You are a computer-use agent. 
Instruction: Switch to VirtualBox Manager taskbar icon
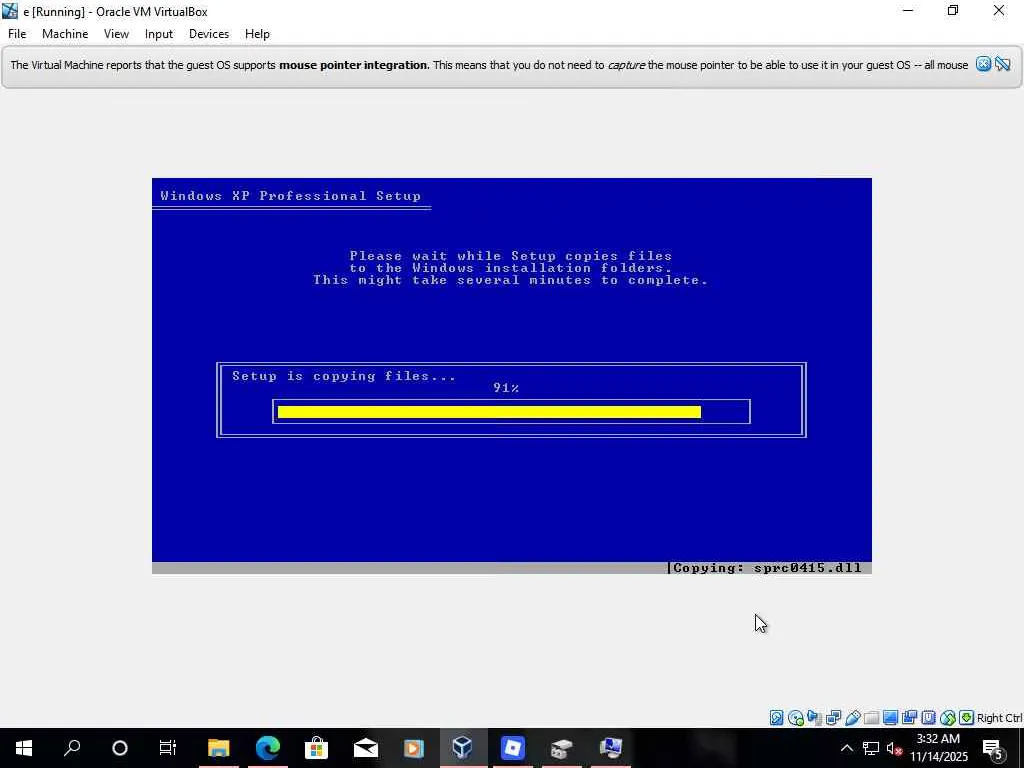(463, 748)
